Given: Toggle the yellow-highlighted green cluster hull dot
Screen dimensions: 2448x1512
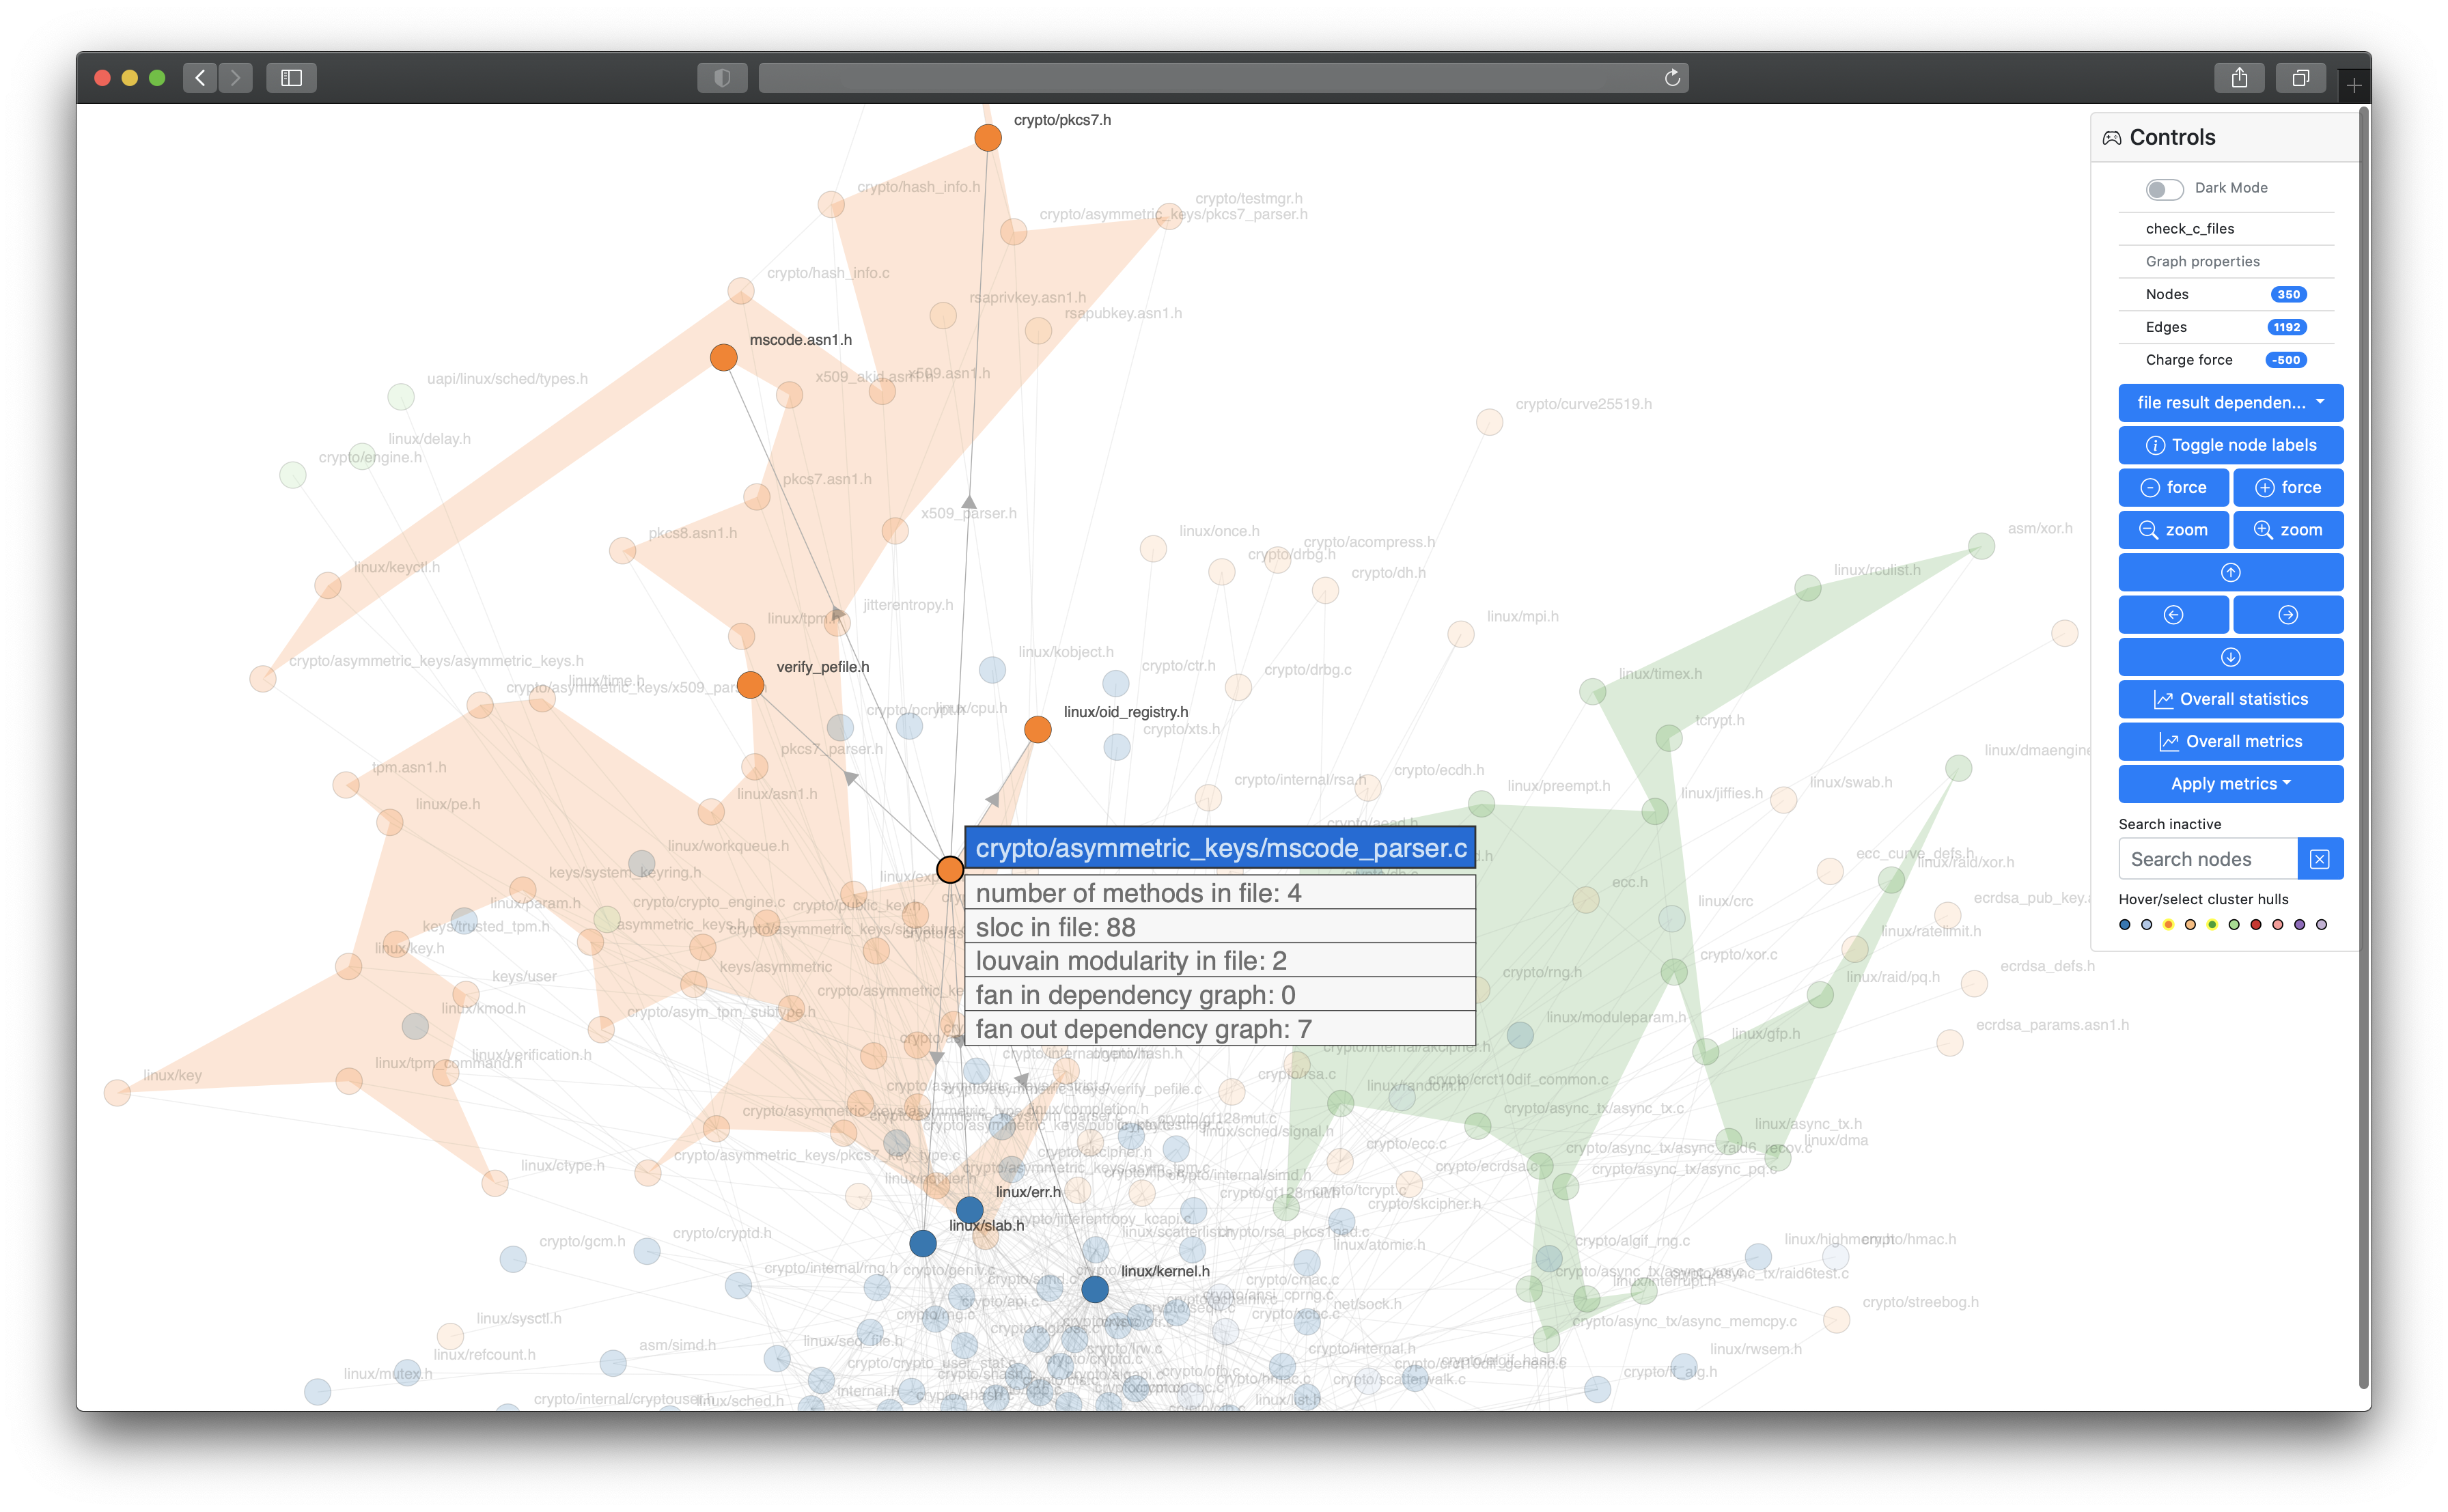Looking at the screenshot, I should tap(2212, 925).
